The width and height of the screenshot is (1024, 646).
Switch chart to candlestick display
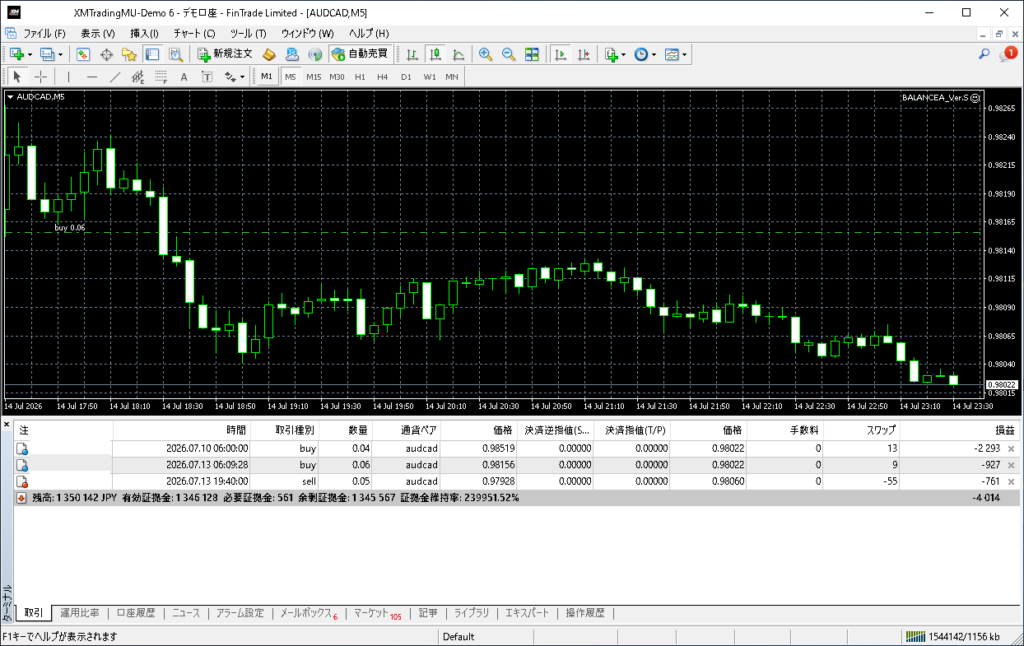(435, 54)
